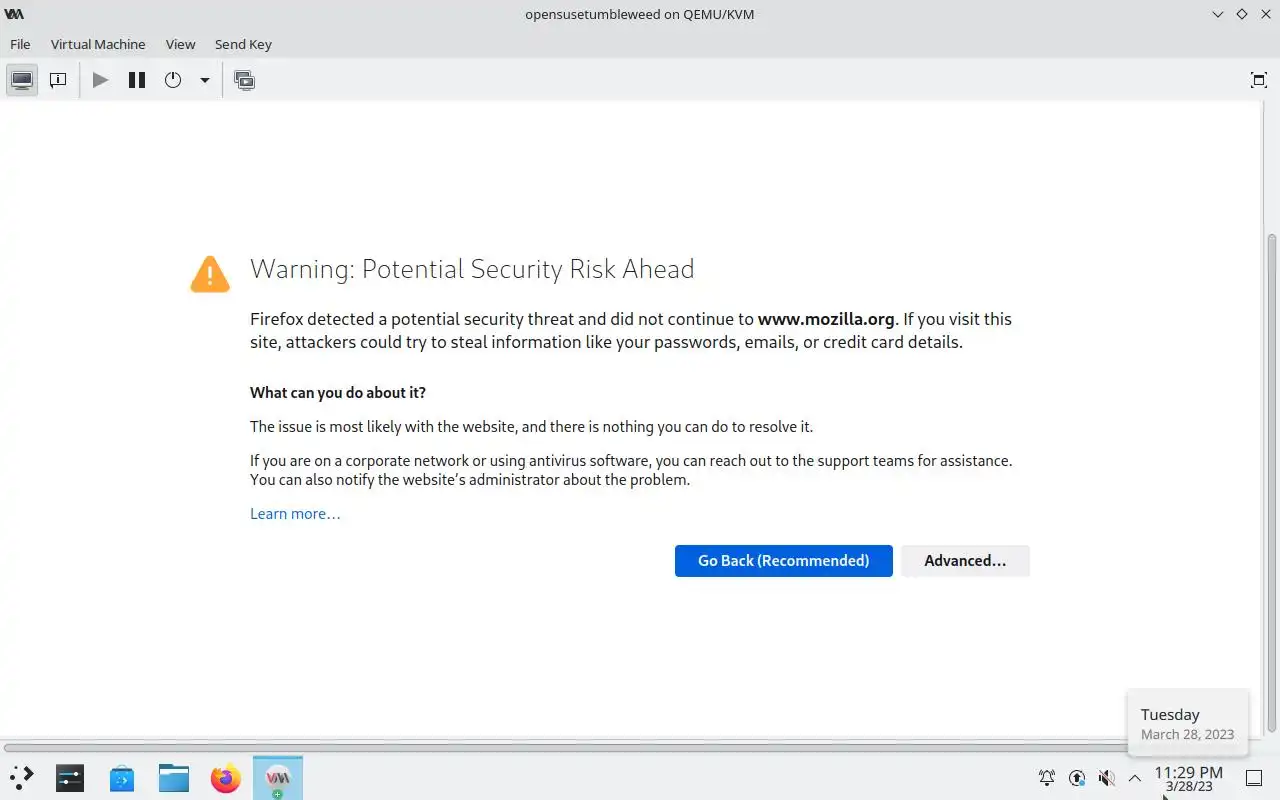
Task: Open the Send Key menu
Action: 243,44
